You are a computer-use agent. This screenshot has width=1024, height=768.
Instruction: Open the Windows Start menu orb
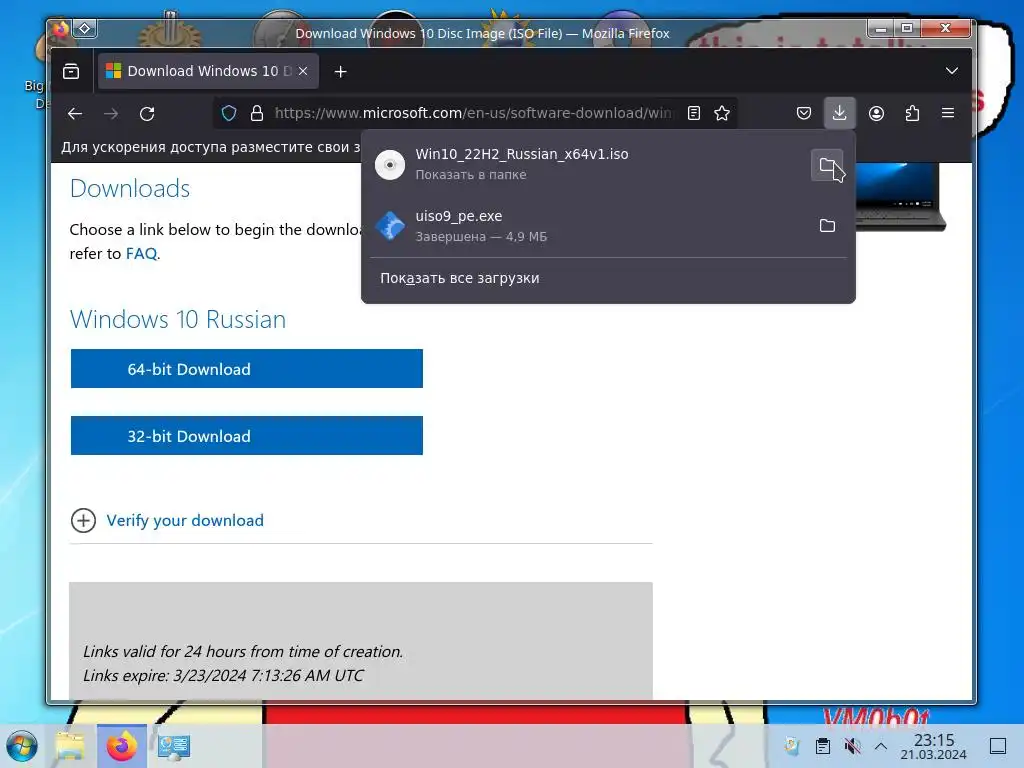coord(22,746)
